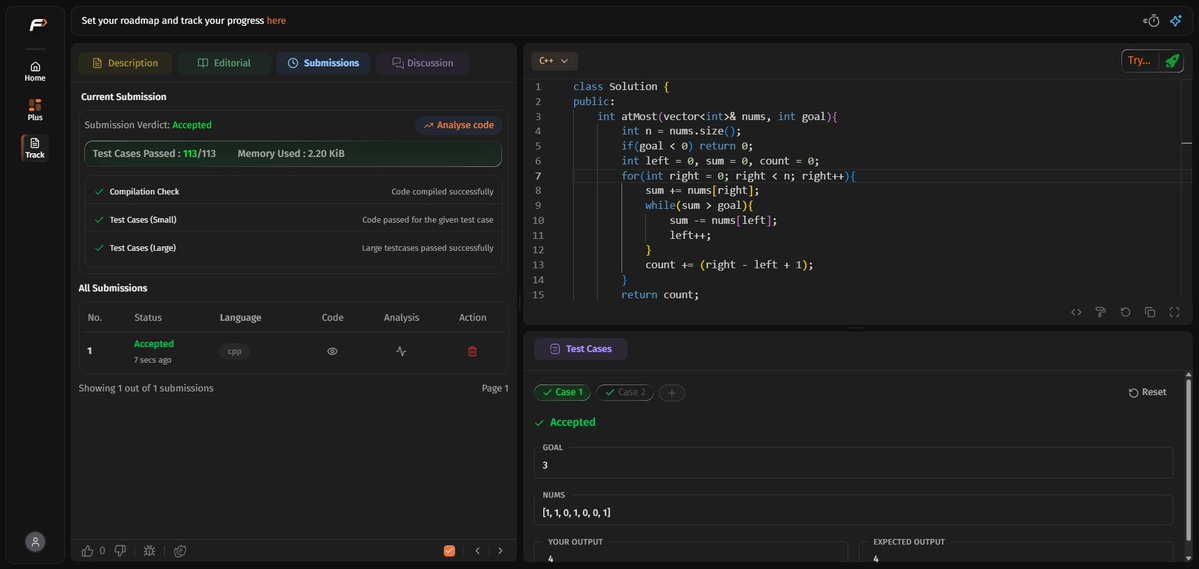Screen dimensions: 1199x569
Task: Click the 'Compilation Check' row
Action: (294, 191)
